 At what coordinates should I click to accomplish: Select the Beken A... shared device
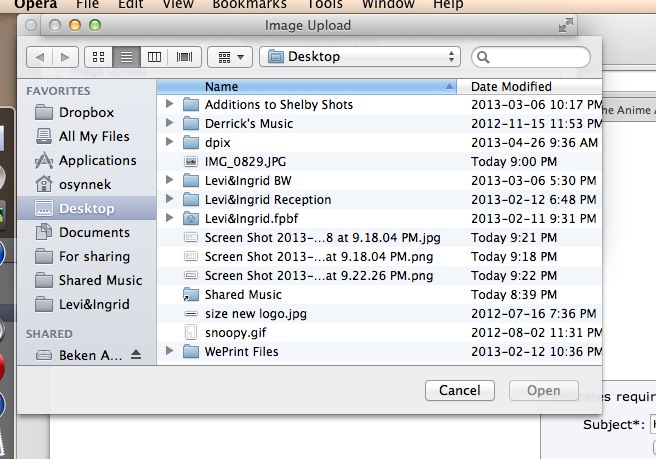(79, 355)
